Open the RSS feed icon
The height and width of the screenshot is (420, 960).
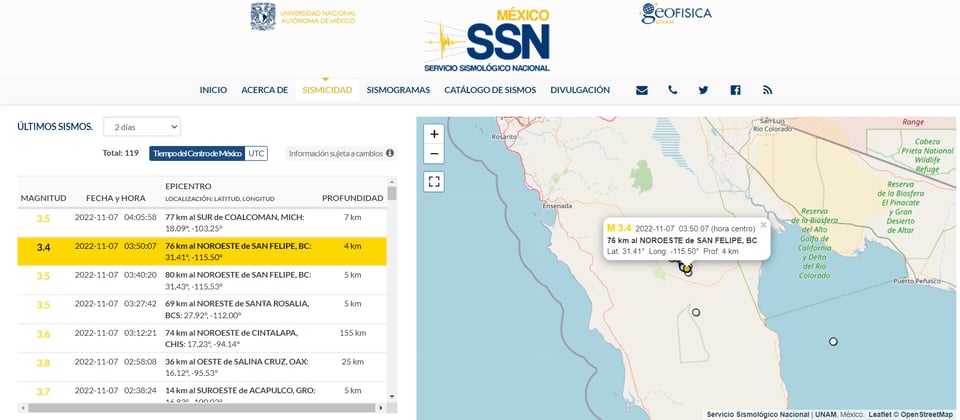click(767, 90)
